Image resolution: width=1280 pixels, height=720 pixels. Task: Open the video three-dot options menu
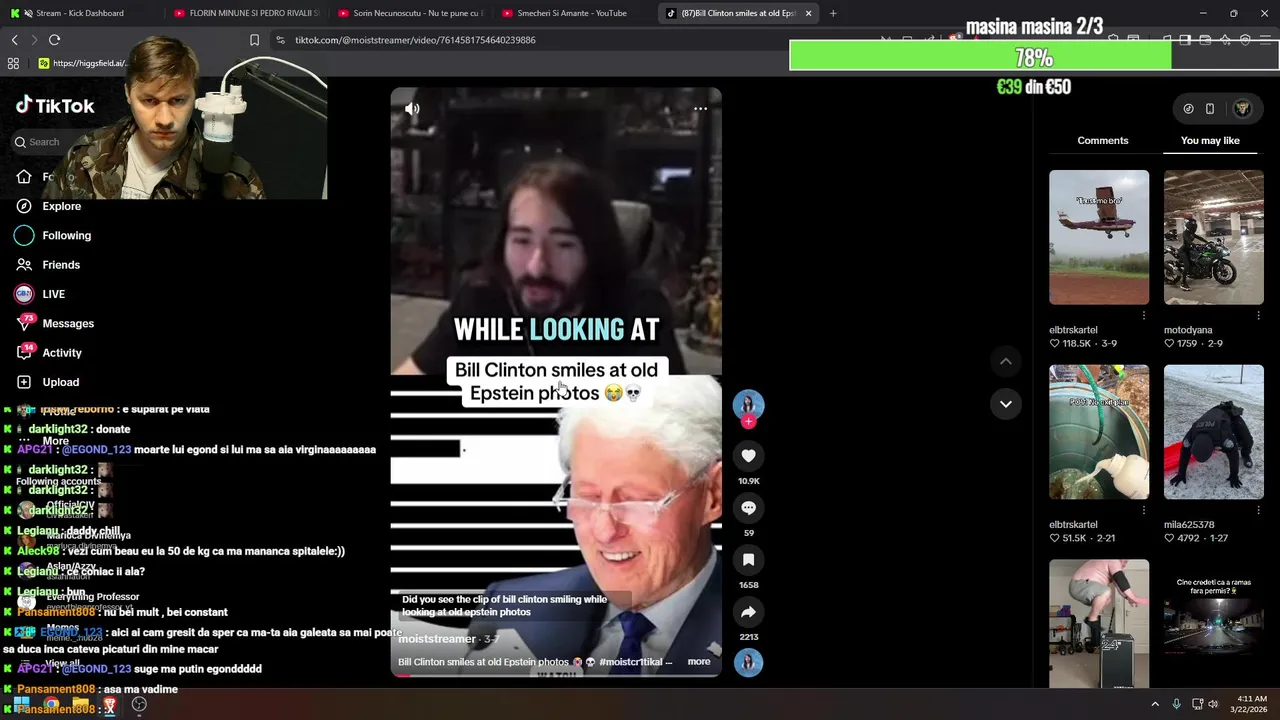click(700, 109)
